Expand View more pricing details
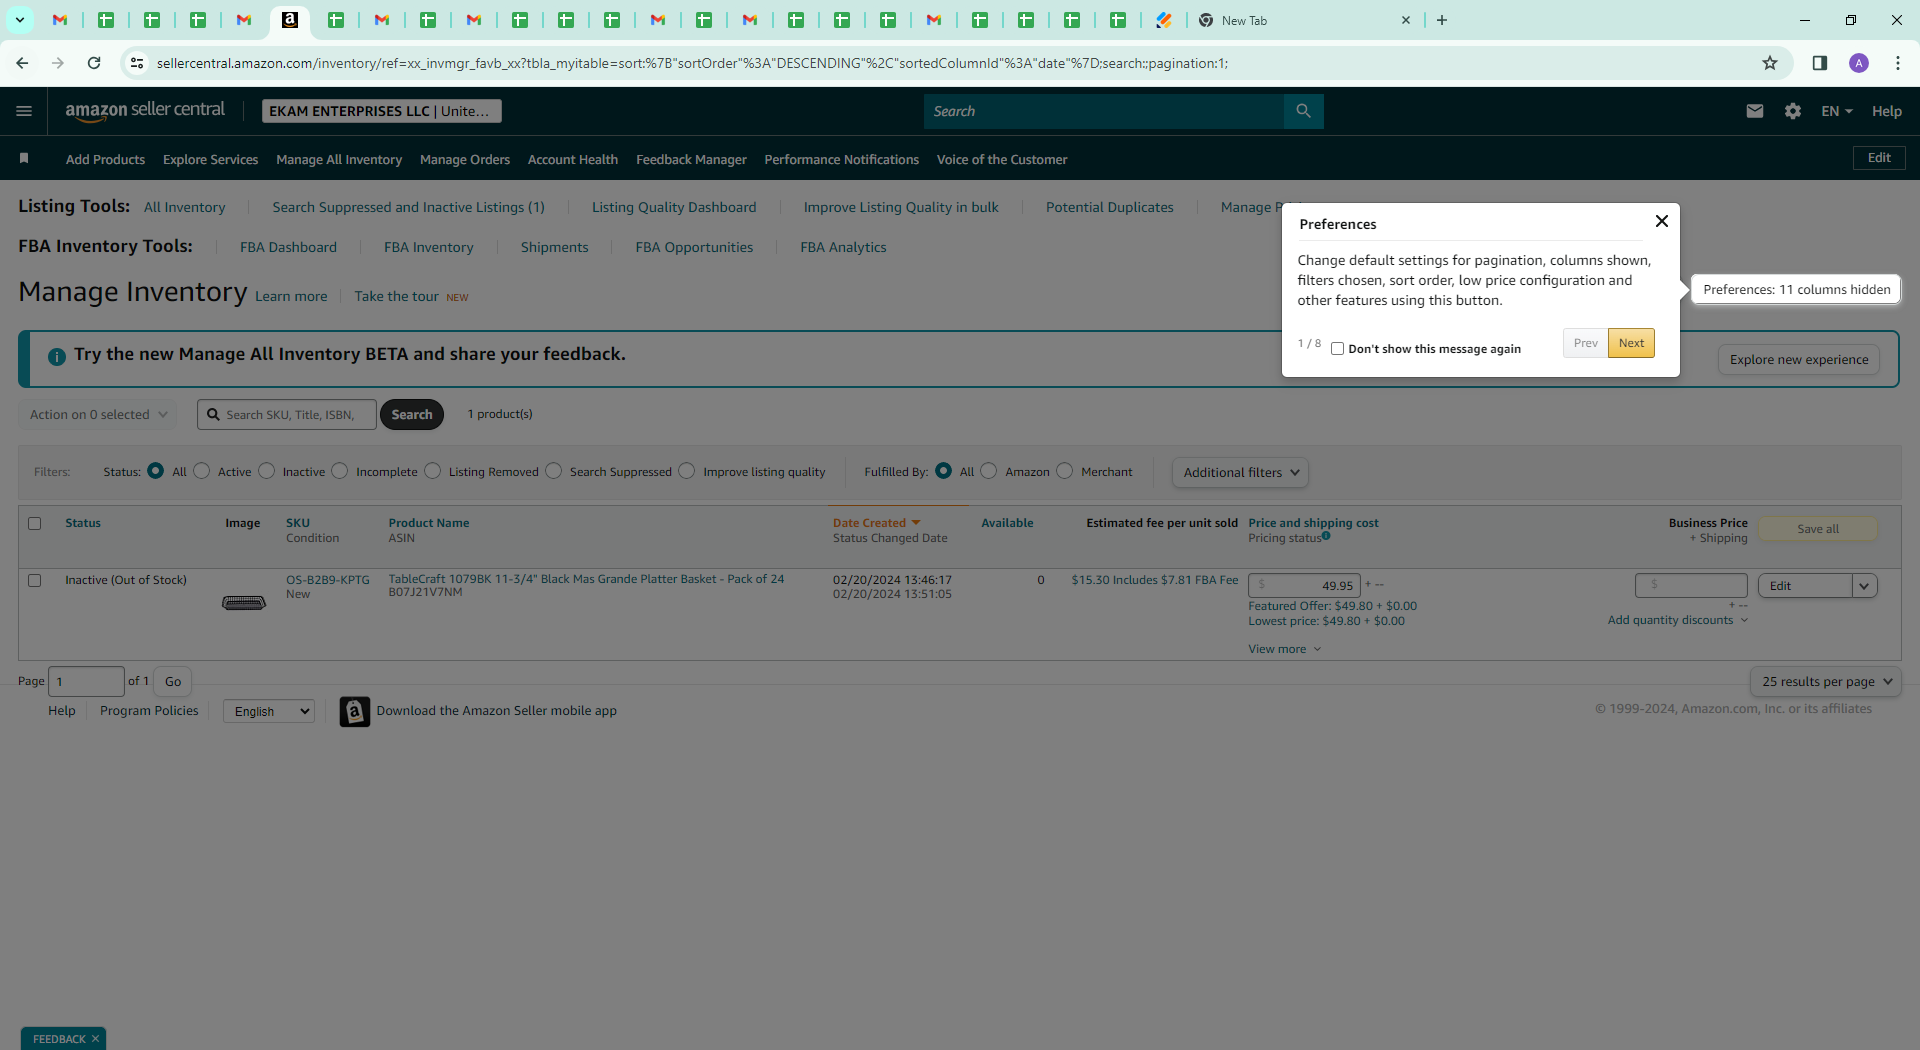This screenshot has height=1050, width=1920. point(1284,649)
